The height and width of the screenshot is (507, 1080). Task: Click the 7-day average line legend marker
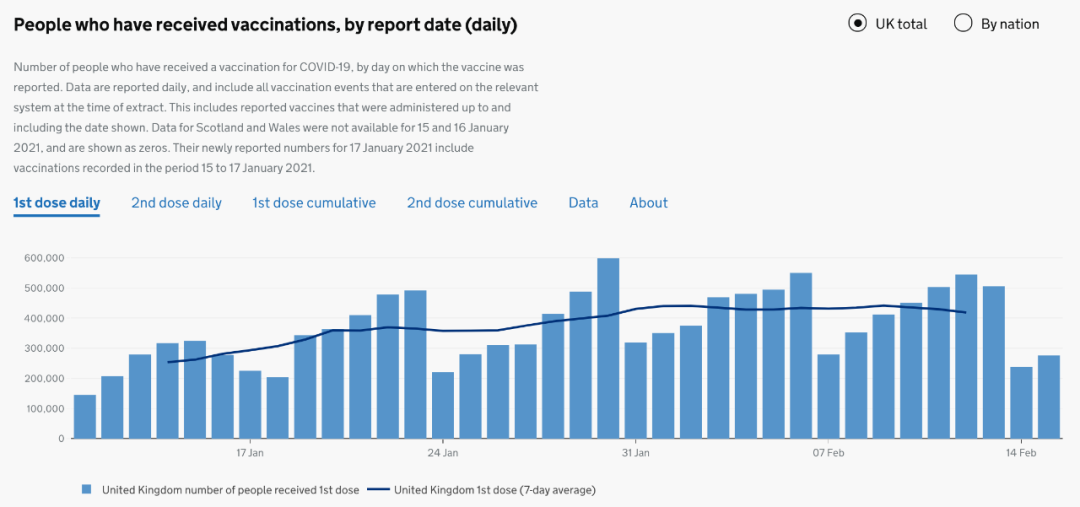(x=378, y=490)
